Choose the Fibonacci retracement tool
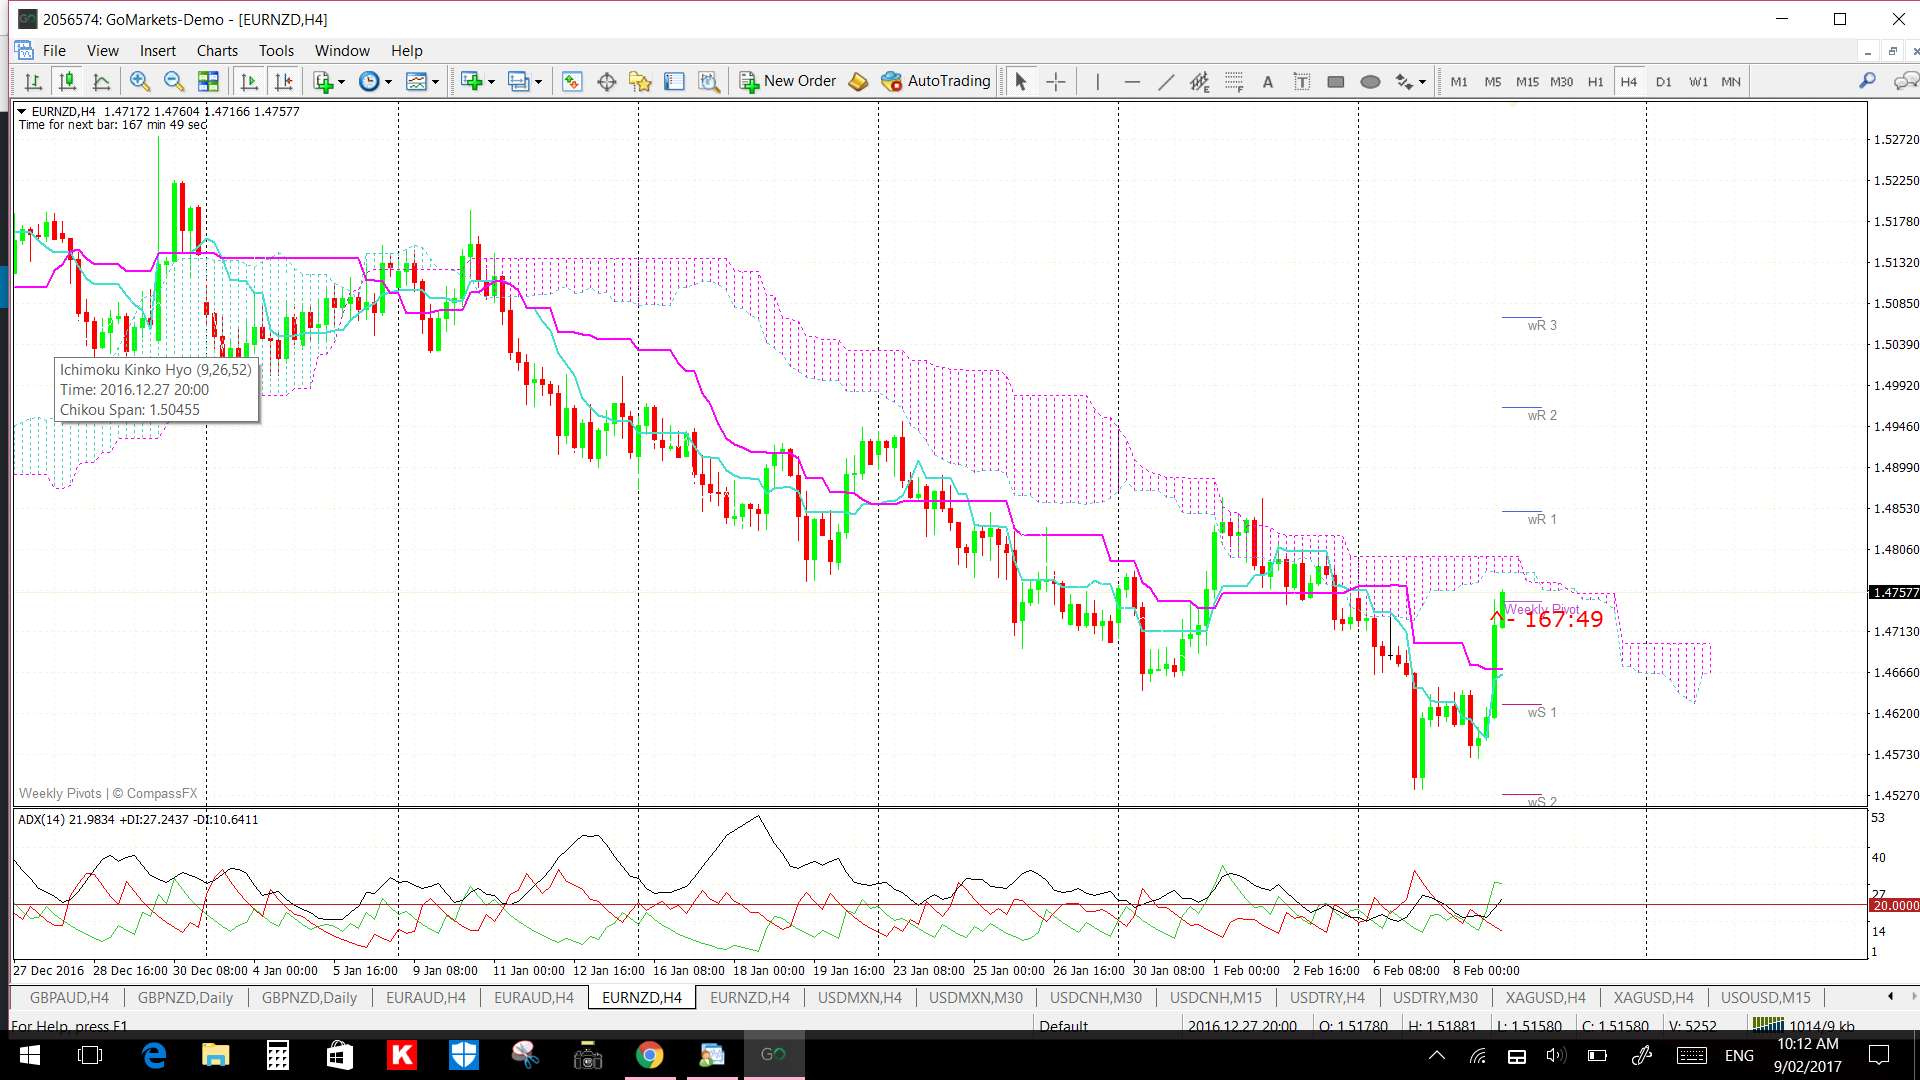The height and width of the screenshot is (1080, 1920). pyautogui.click(x=1234, y=82)
